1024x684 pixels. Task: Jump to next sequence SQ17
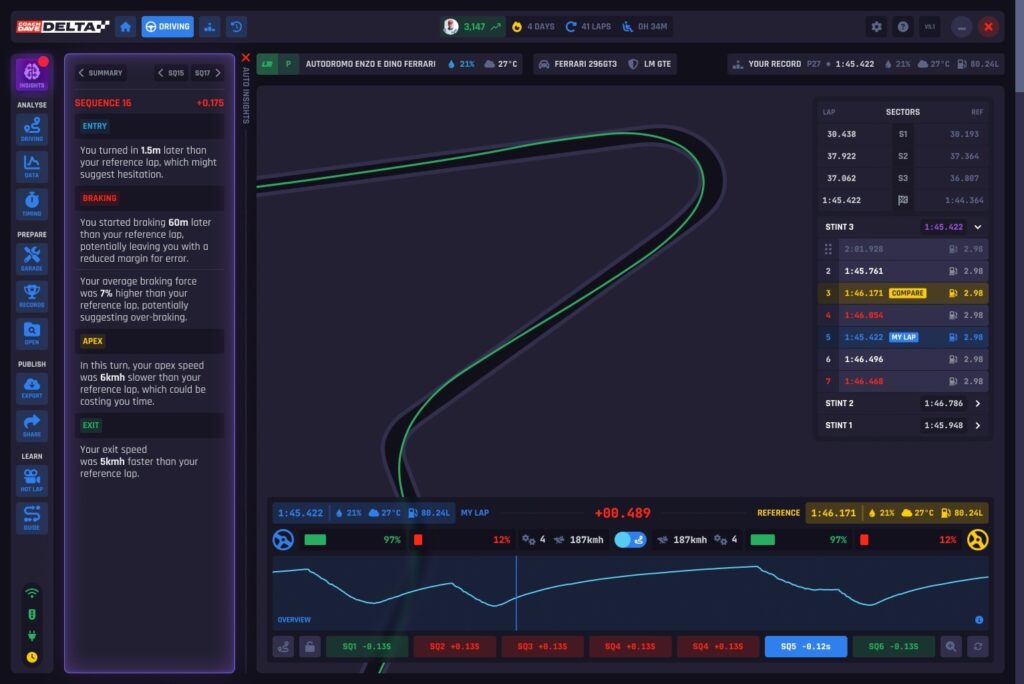(207, 73)
